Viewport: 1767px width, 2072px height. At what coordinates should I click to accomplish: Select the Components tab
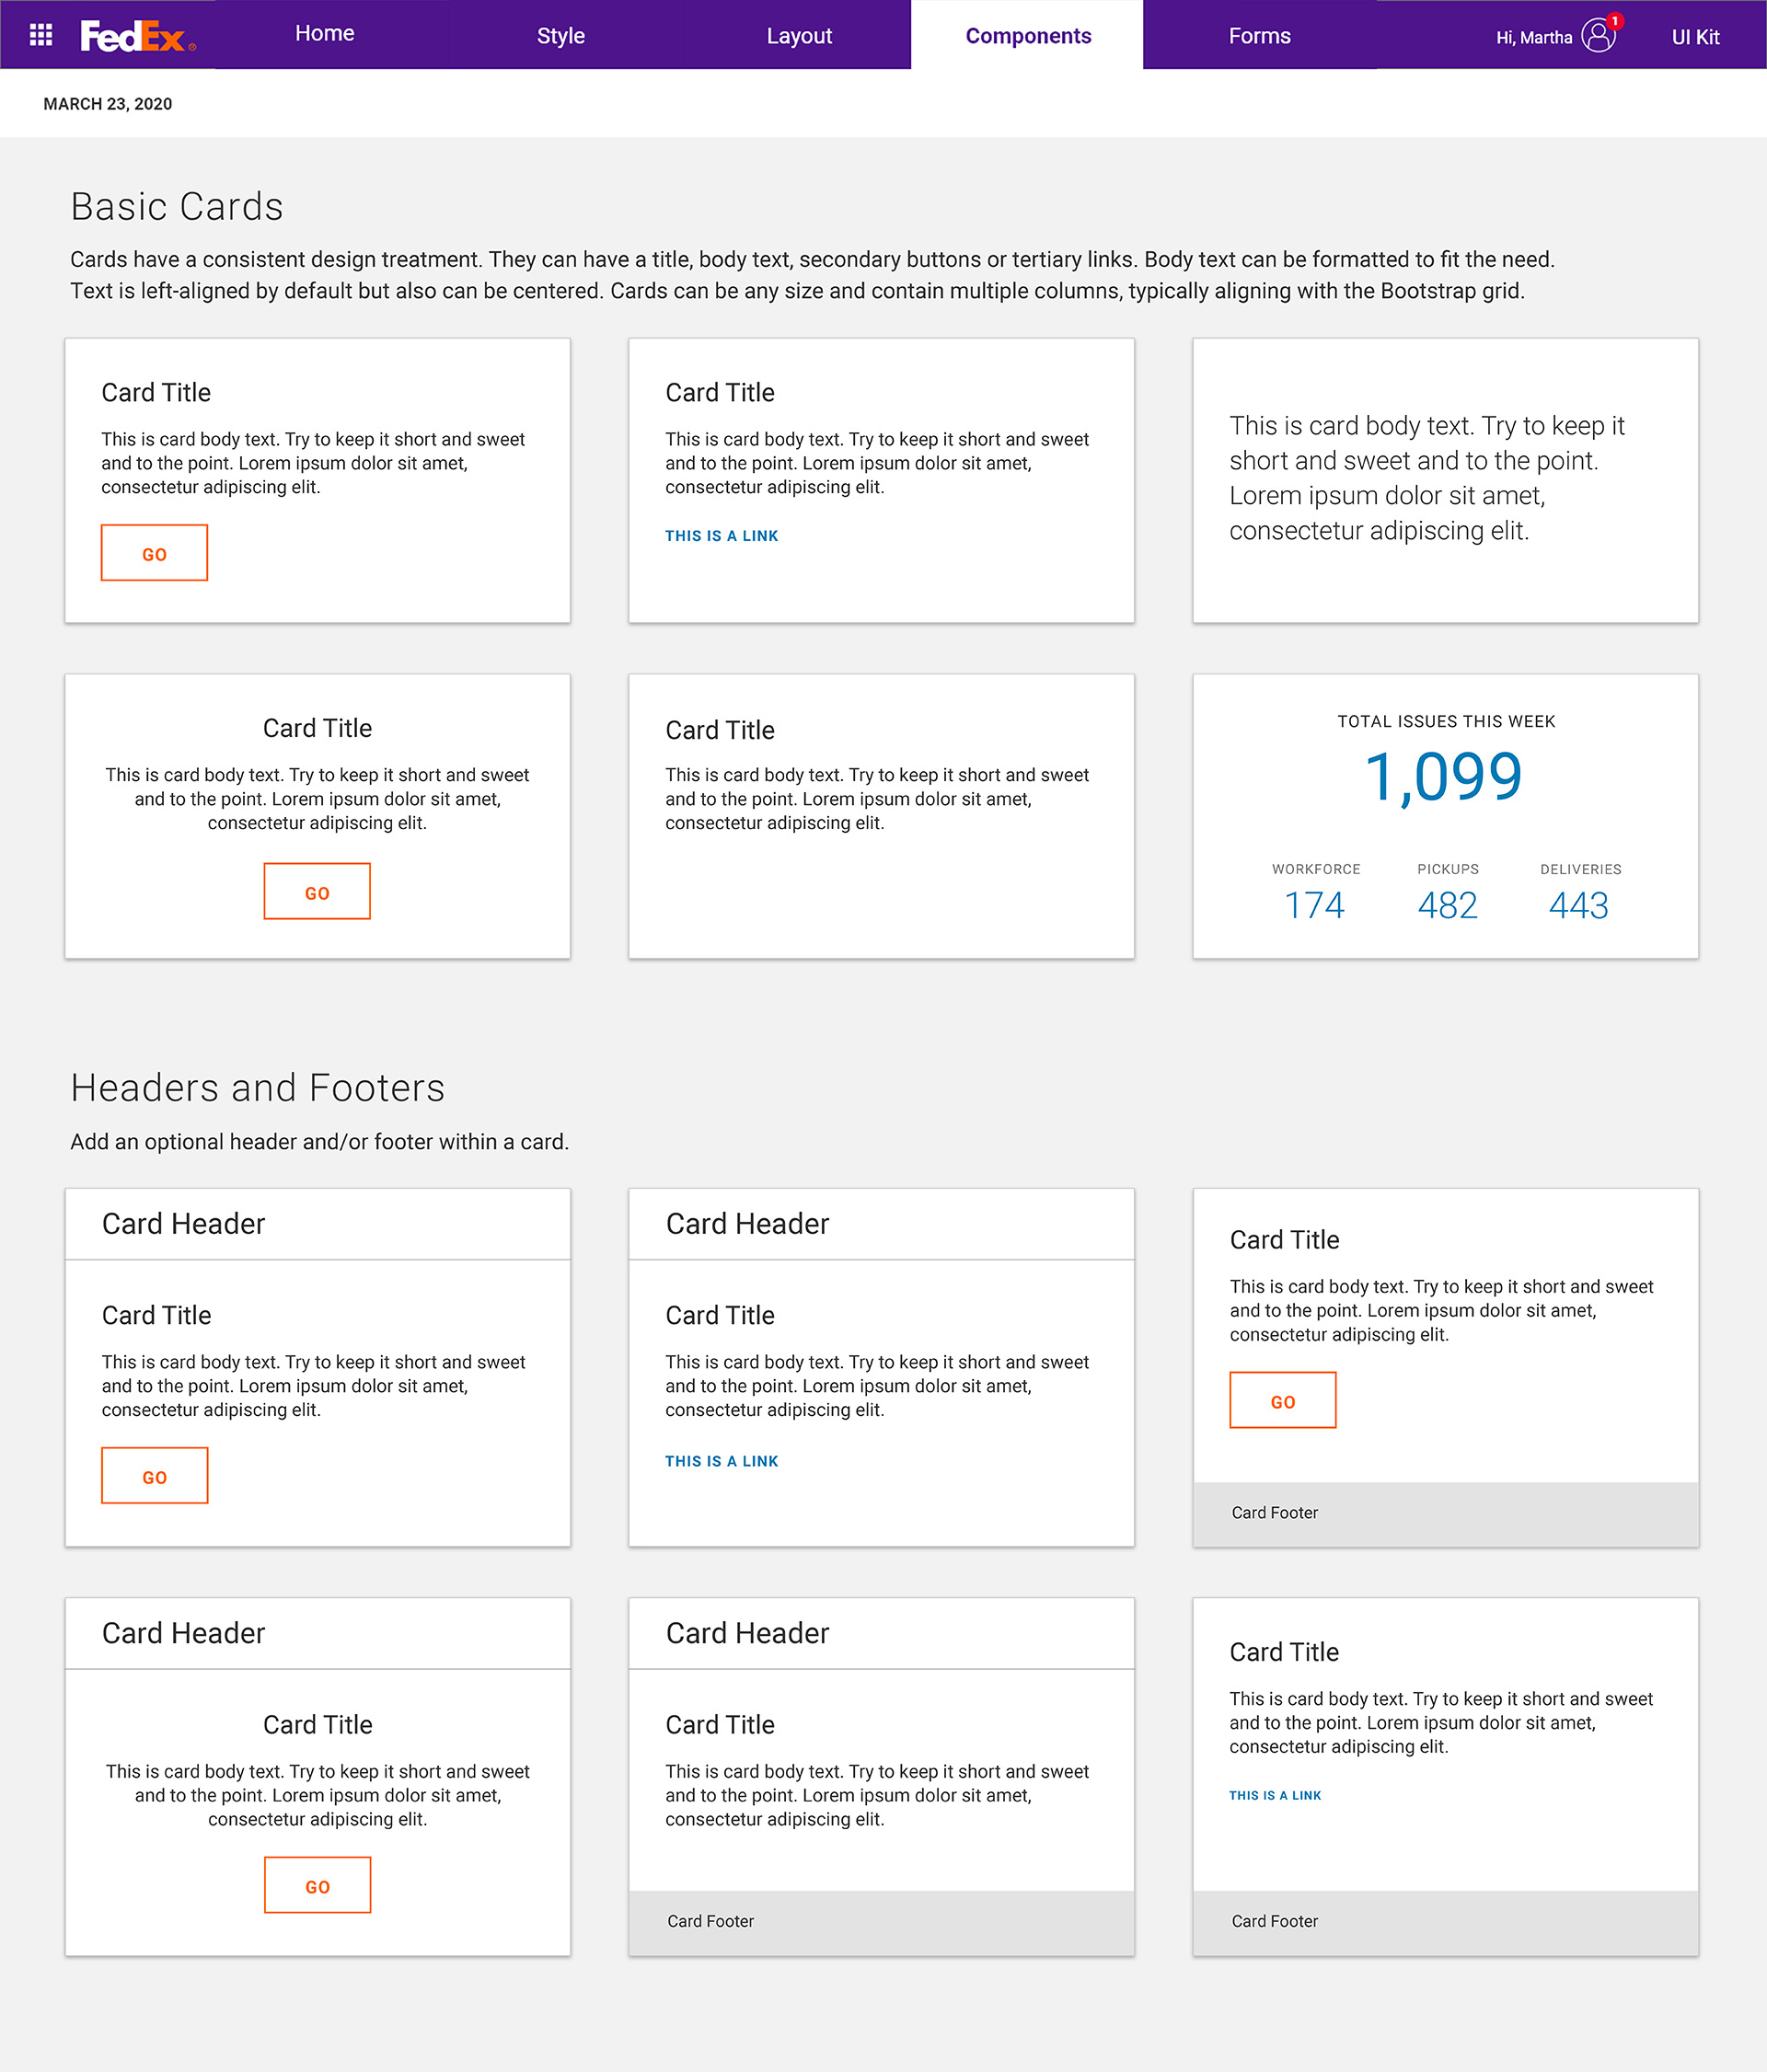point(1028,36)
